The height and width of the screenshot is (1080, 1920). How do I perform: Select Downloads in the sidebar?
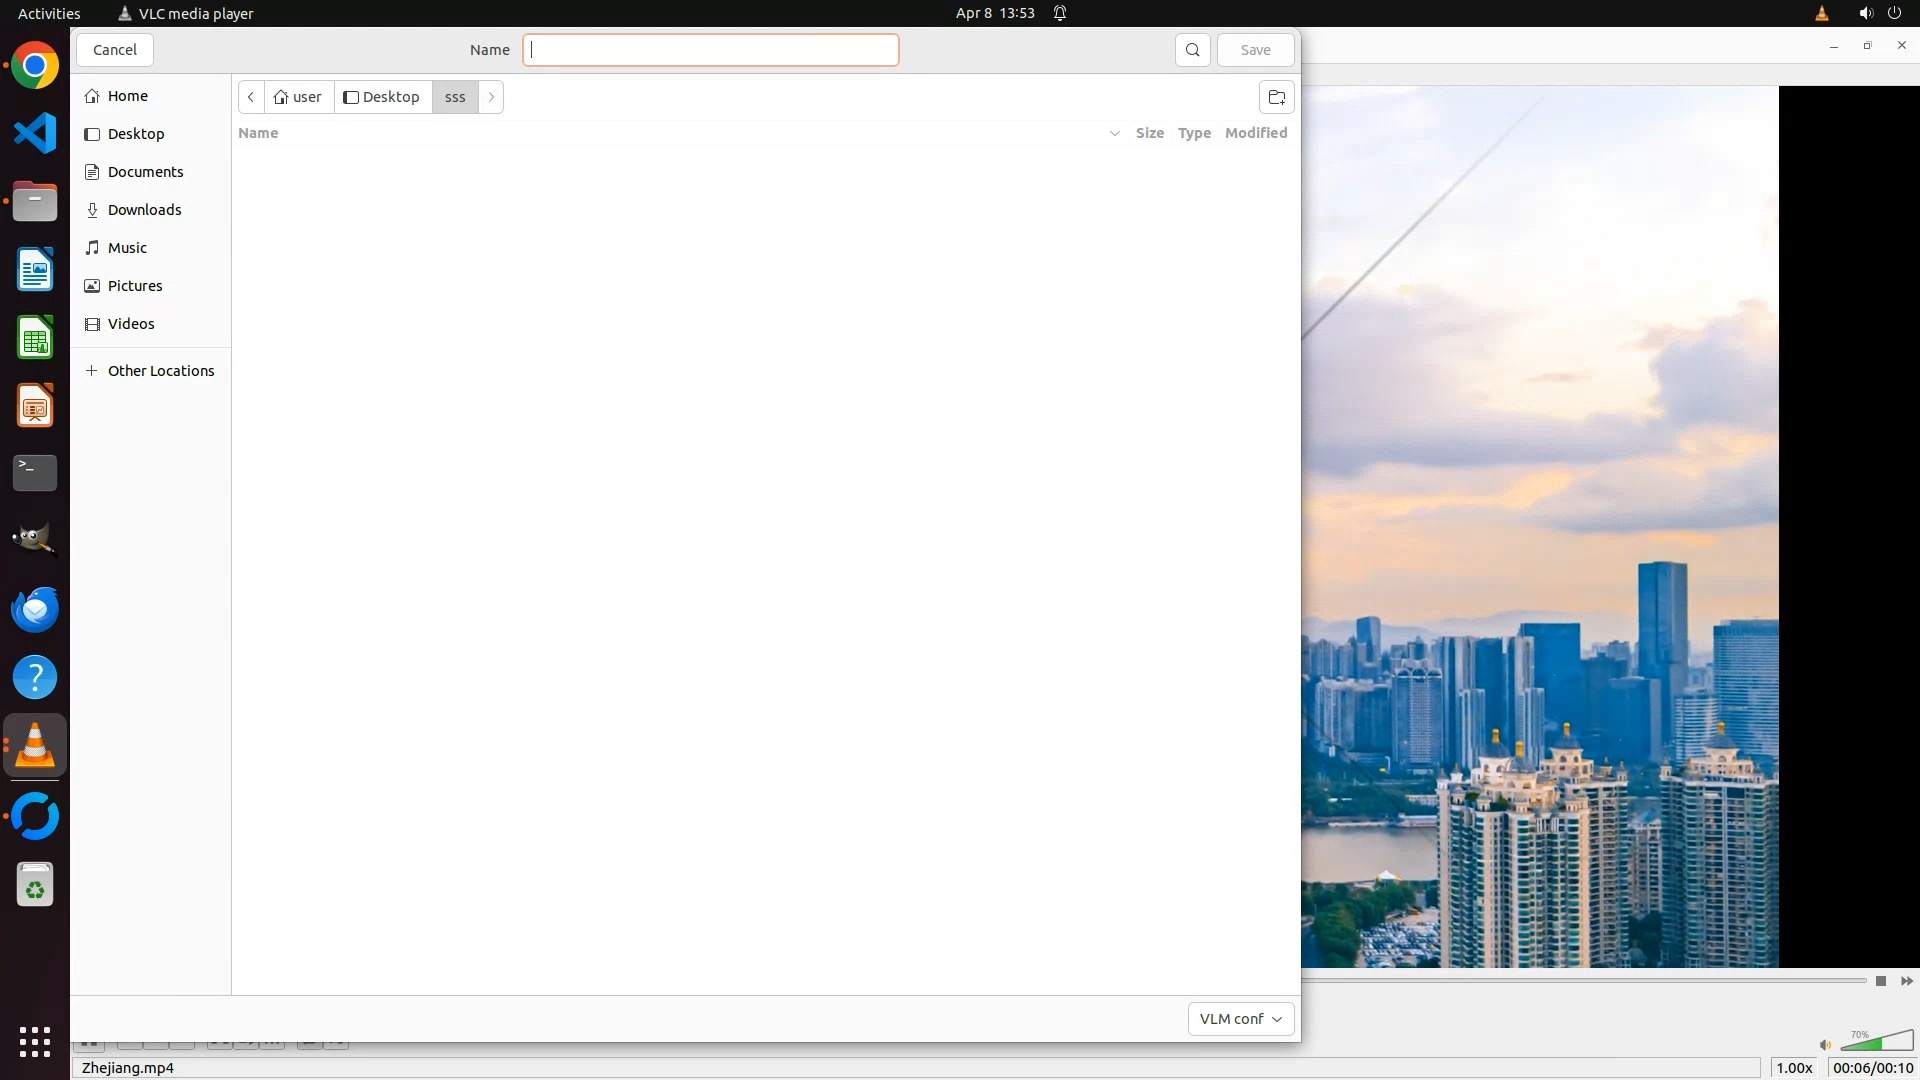click(x=144, y=210)
